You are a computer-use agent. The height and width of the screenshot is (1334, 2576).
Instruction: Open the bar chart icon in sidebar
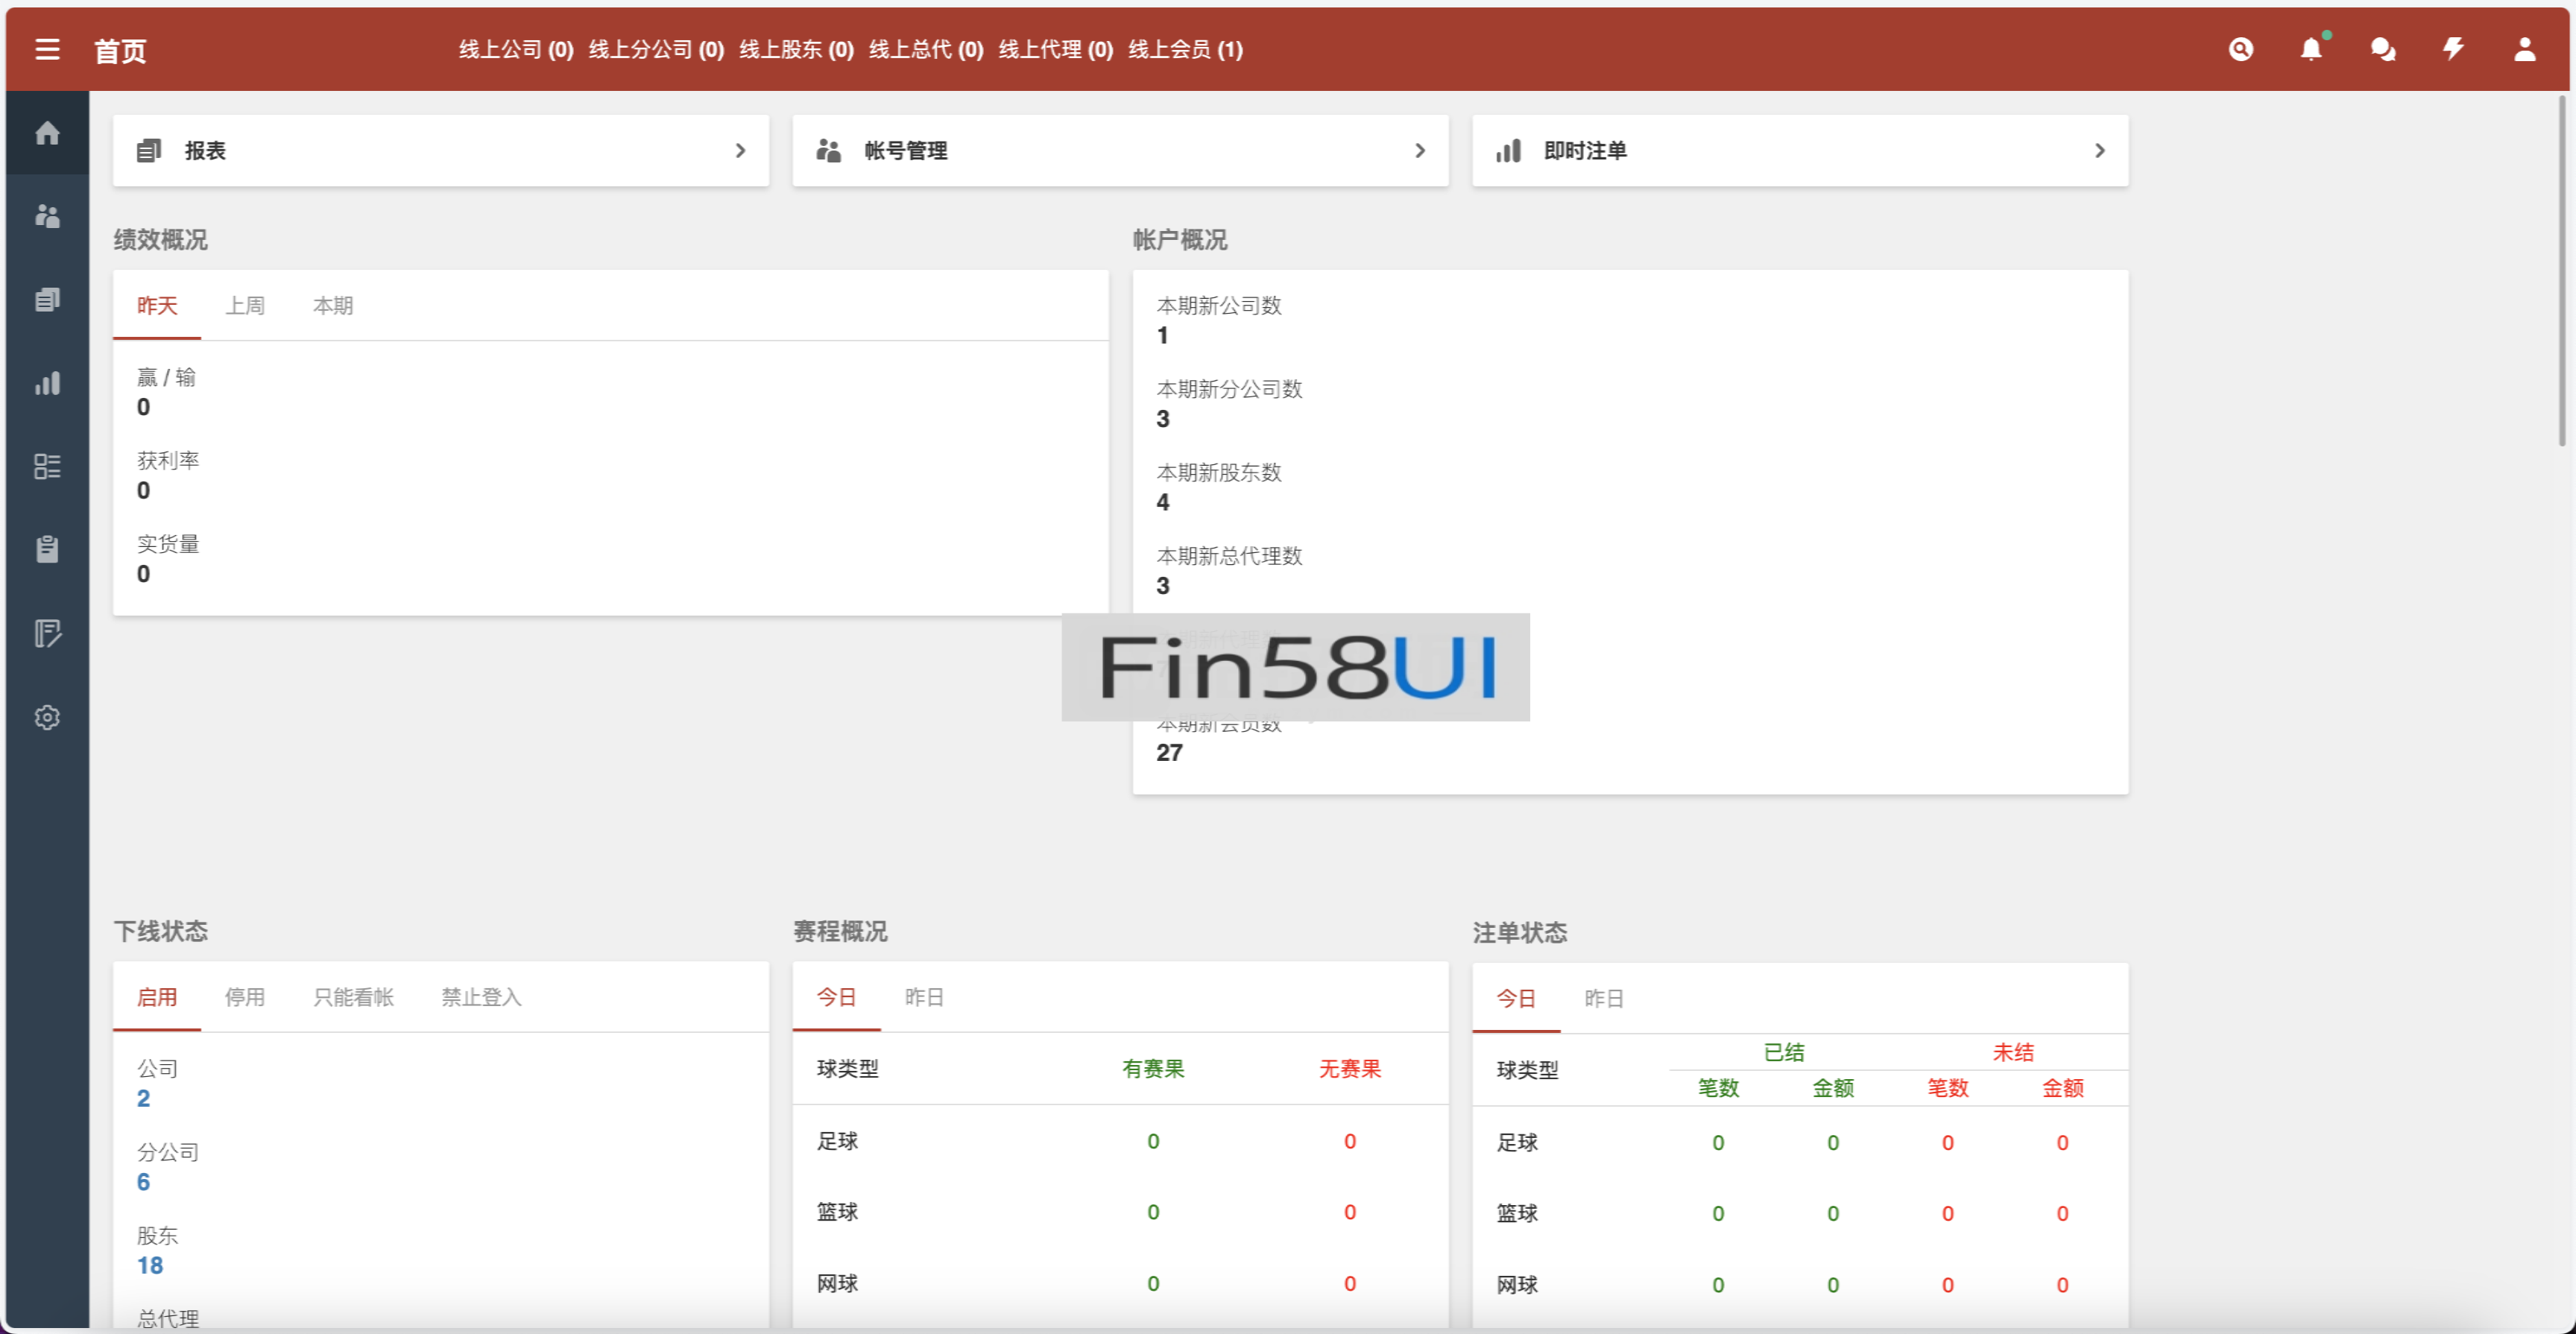47,383
